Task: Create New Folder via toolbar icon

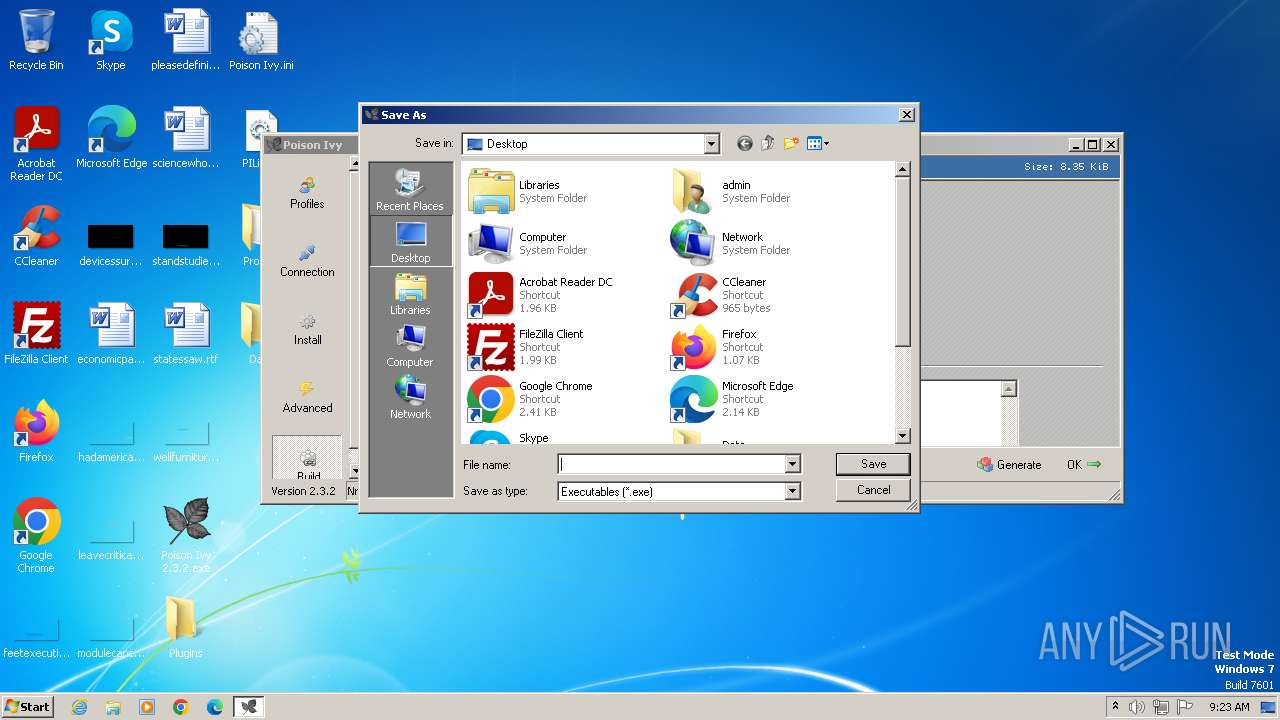Action: click(x=791, y=144)
